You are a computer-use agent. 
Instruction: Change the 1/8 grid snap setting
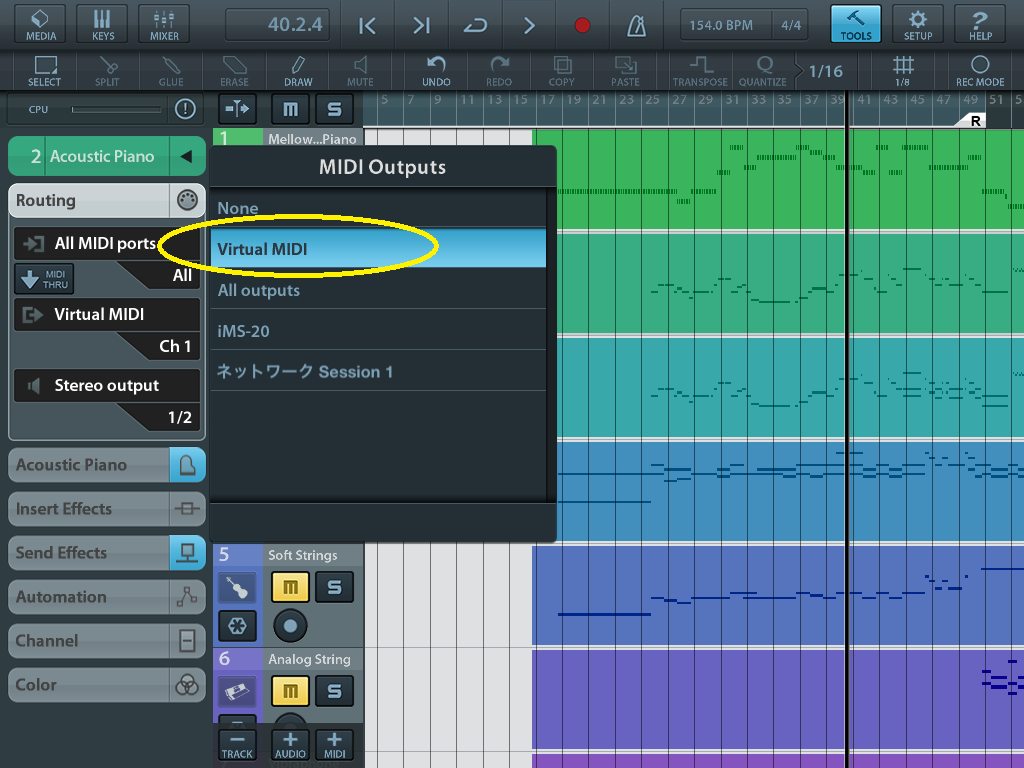click(903, 71)
